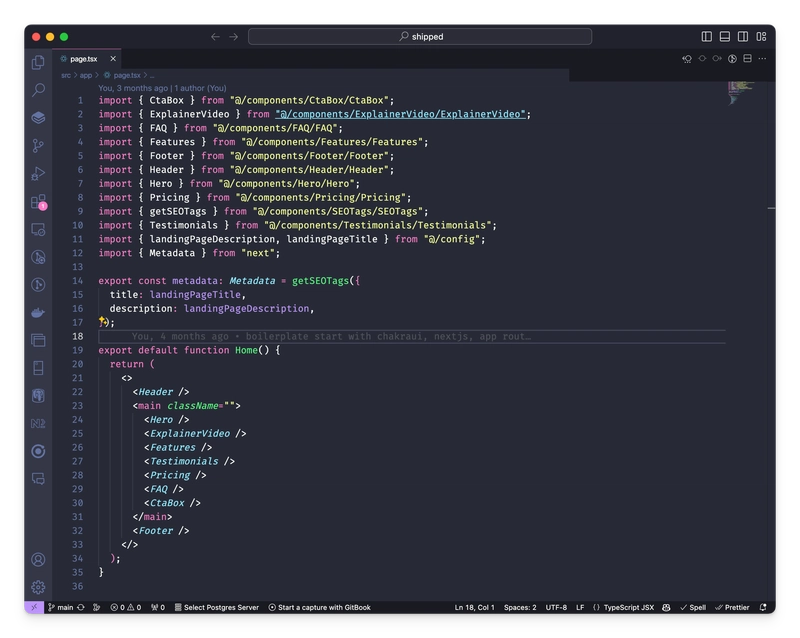Toggle Spell checking in status bar

coord(693,607)
